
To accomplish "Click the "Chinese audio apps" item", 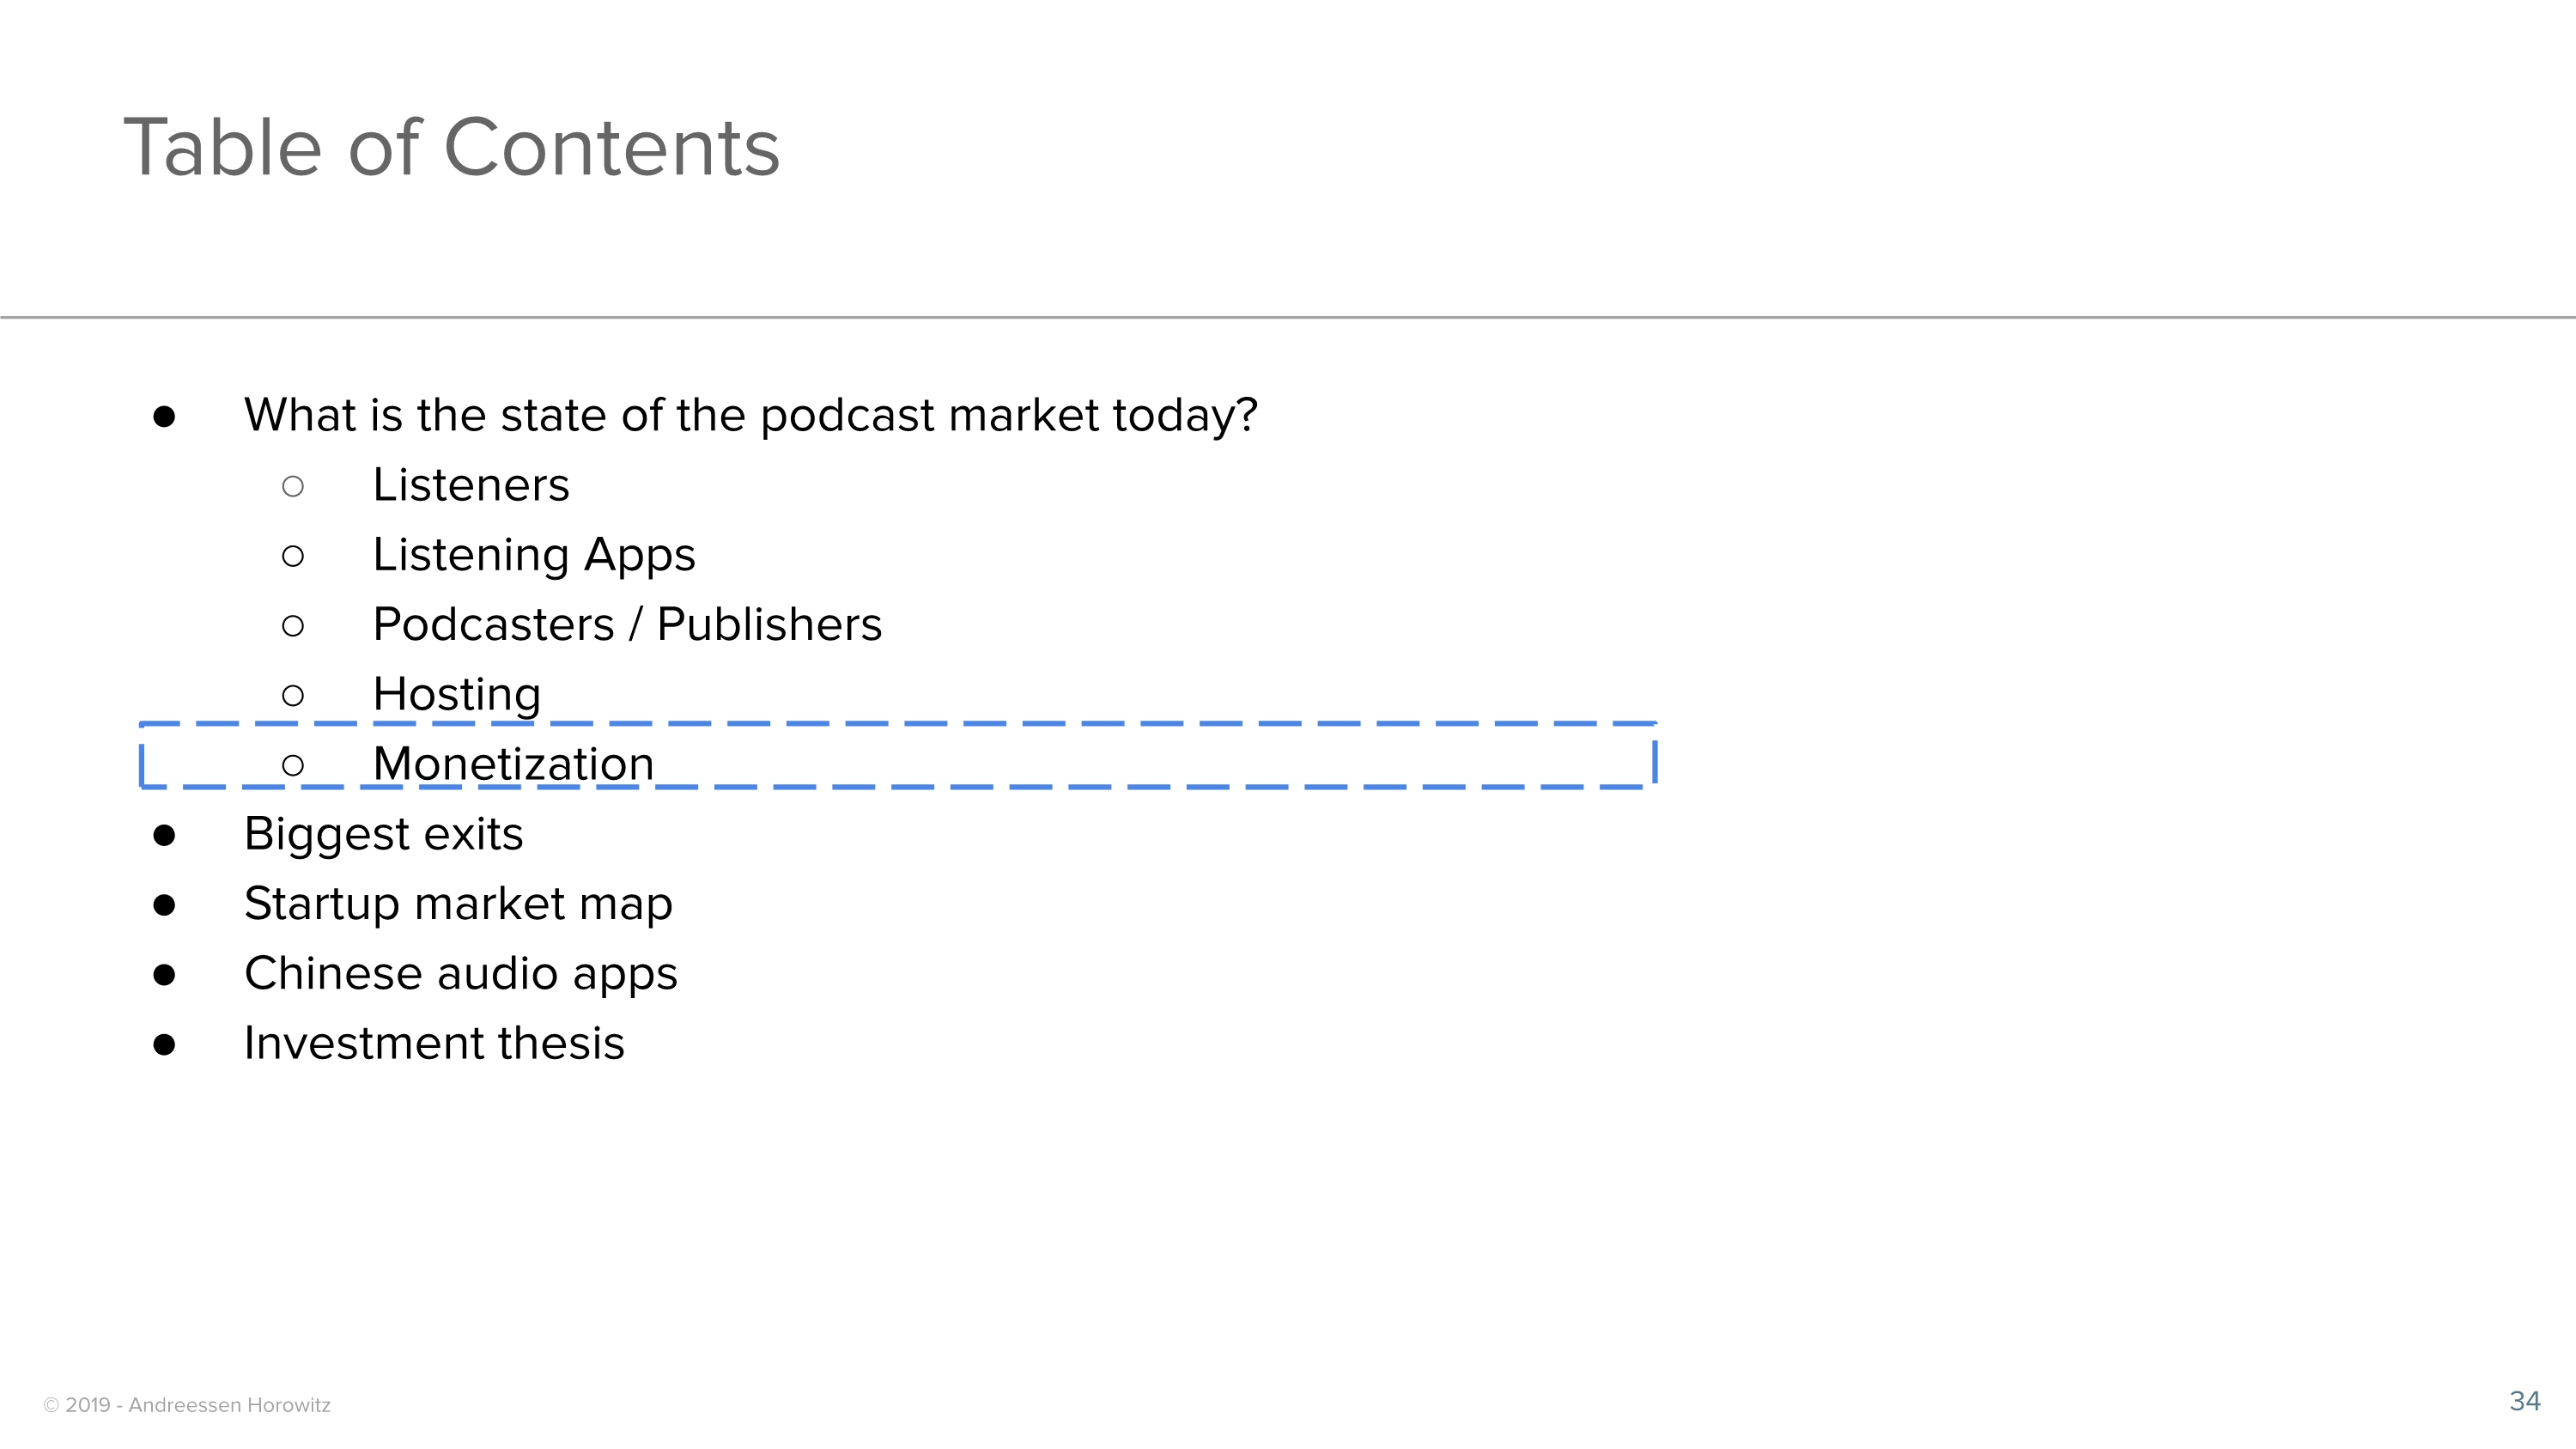I will tap(460, 974).
